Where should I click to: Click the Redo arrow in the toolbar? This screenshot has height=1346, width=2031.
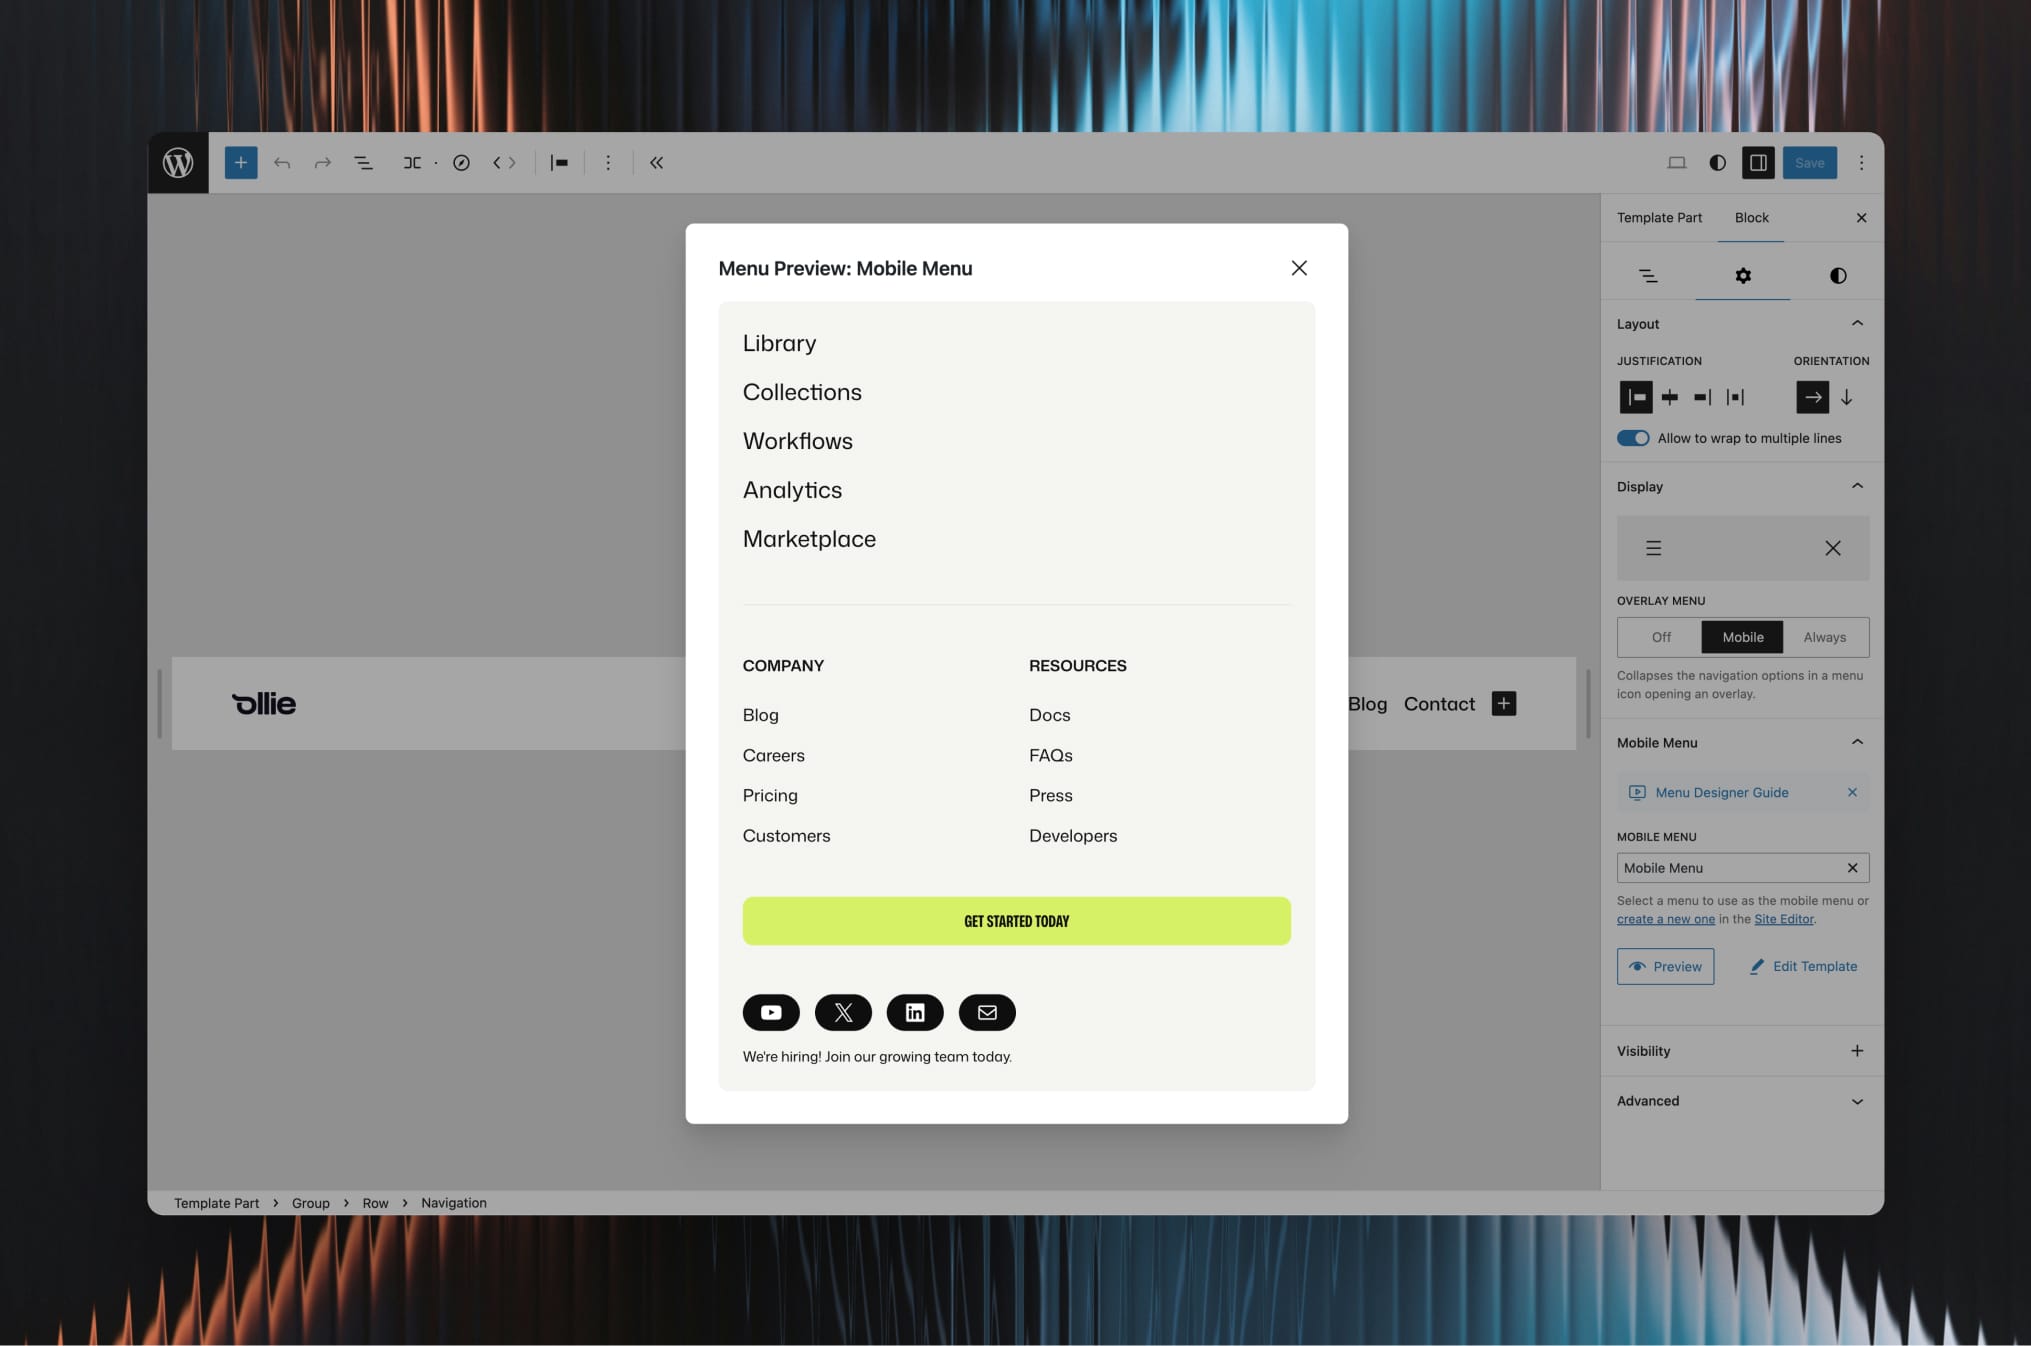[x=322, y=162]
